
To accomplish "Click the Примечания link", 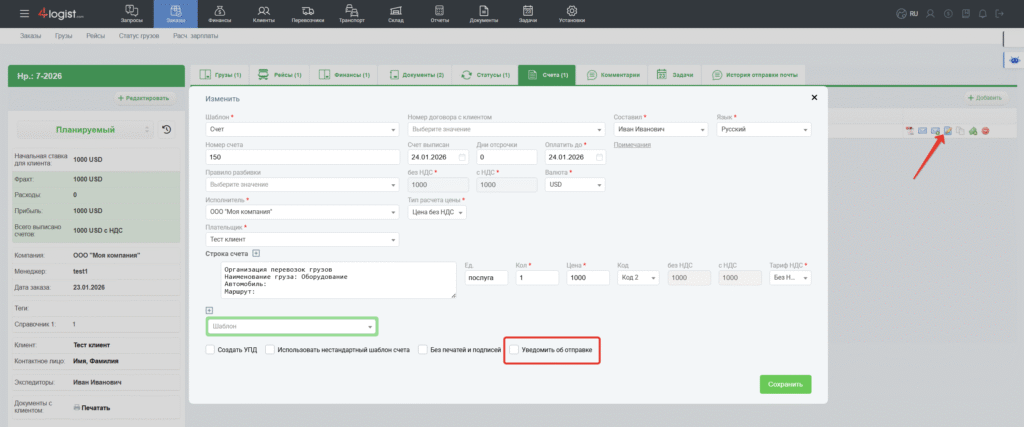I will tap(632, 145).
